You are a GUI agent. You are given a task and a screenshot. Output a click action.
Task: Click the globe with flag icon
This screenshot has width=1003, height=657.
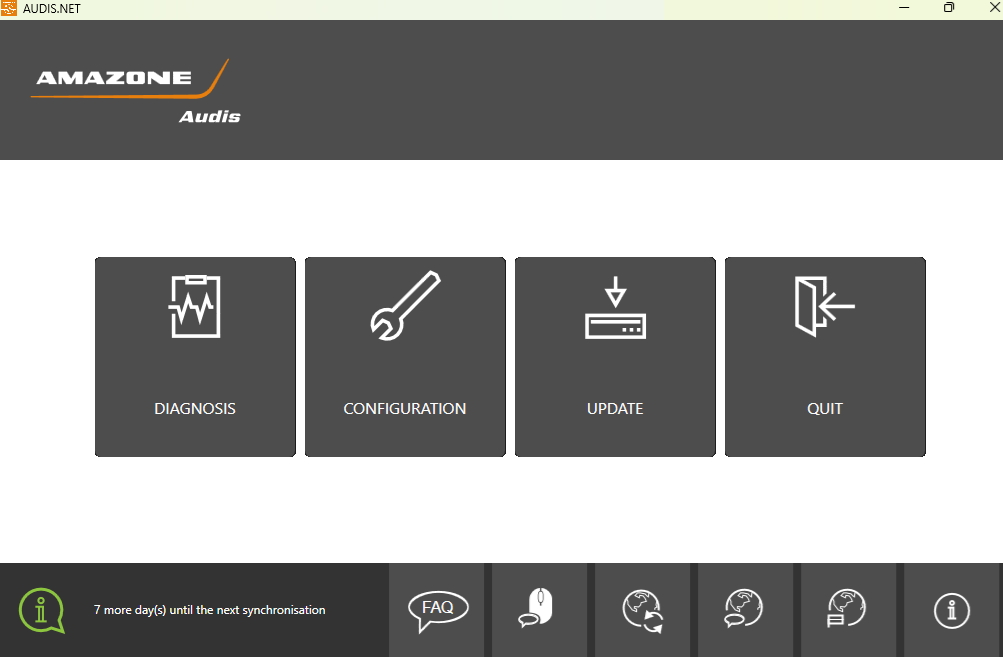click(x=848, y=609)
